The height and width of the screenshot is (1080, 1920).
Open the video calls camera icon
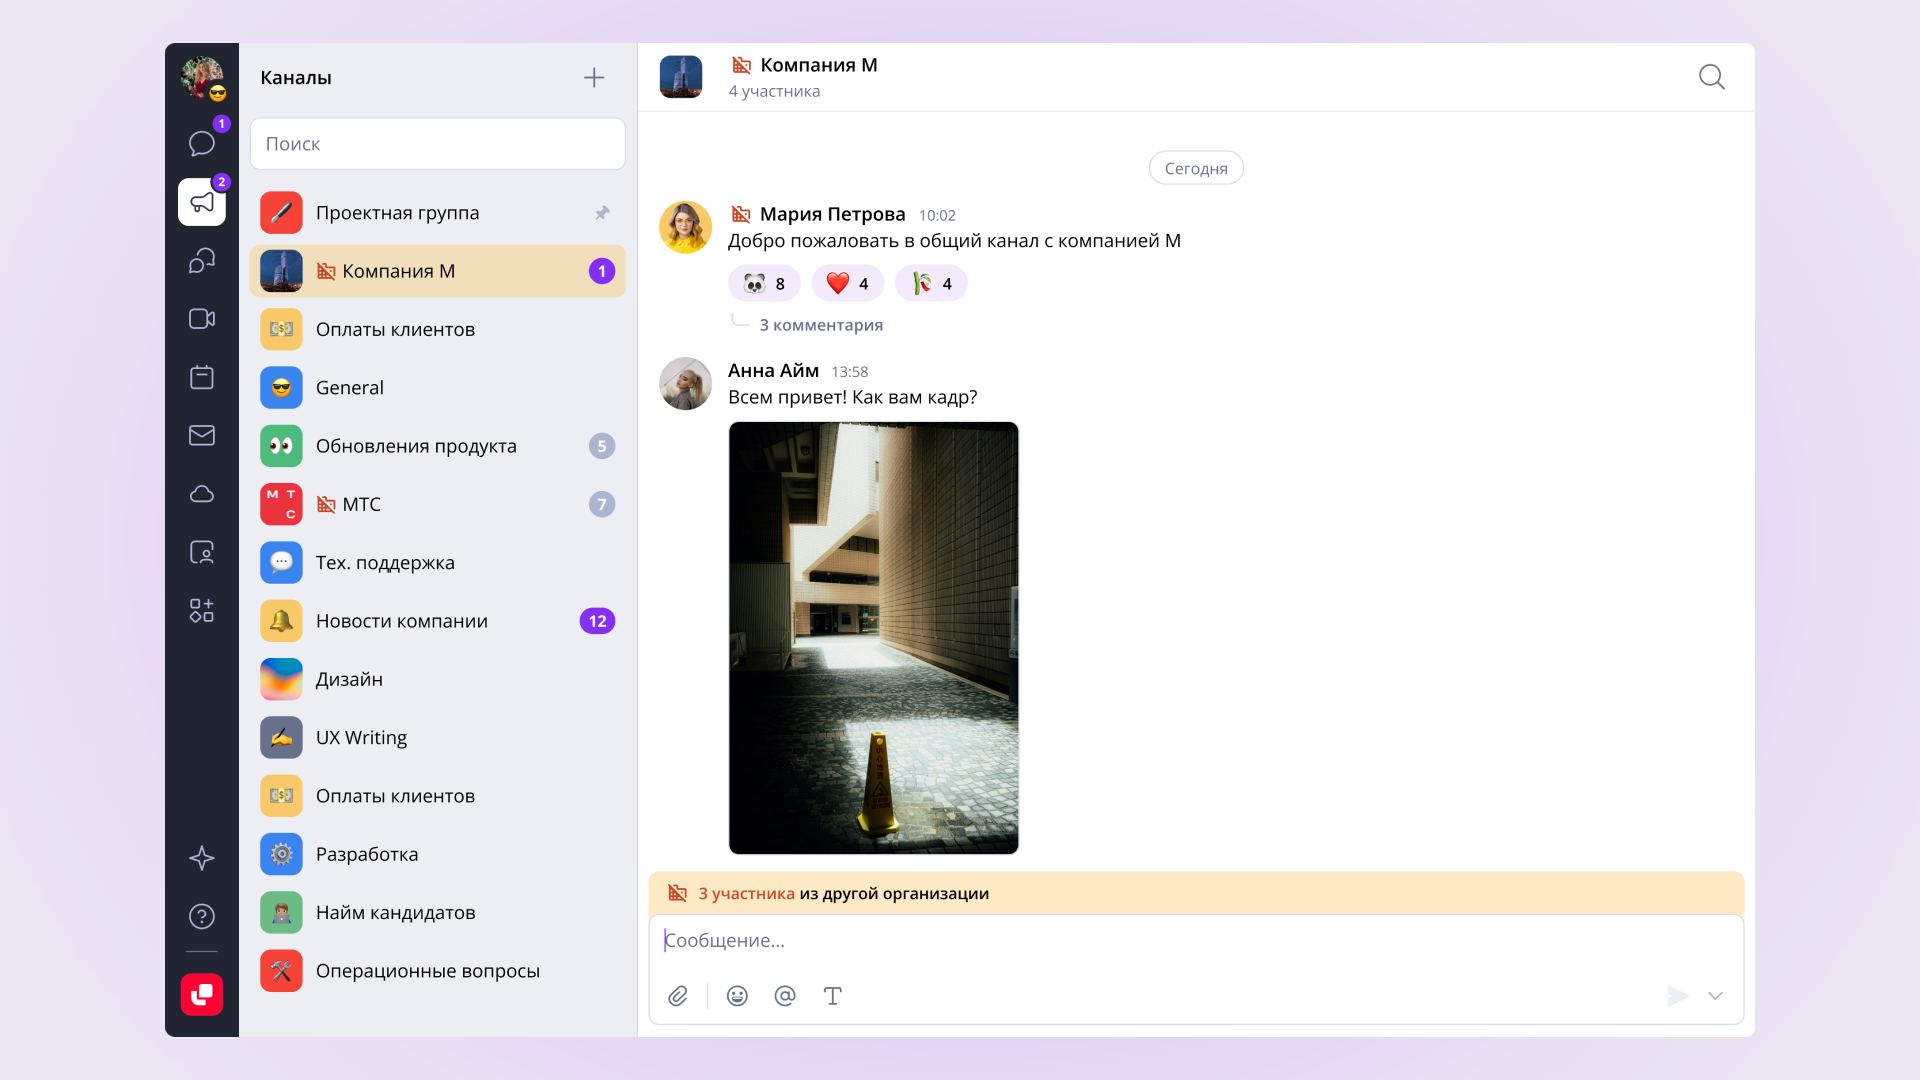point(202,319)
